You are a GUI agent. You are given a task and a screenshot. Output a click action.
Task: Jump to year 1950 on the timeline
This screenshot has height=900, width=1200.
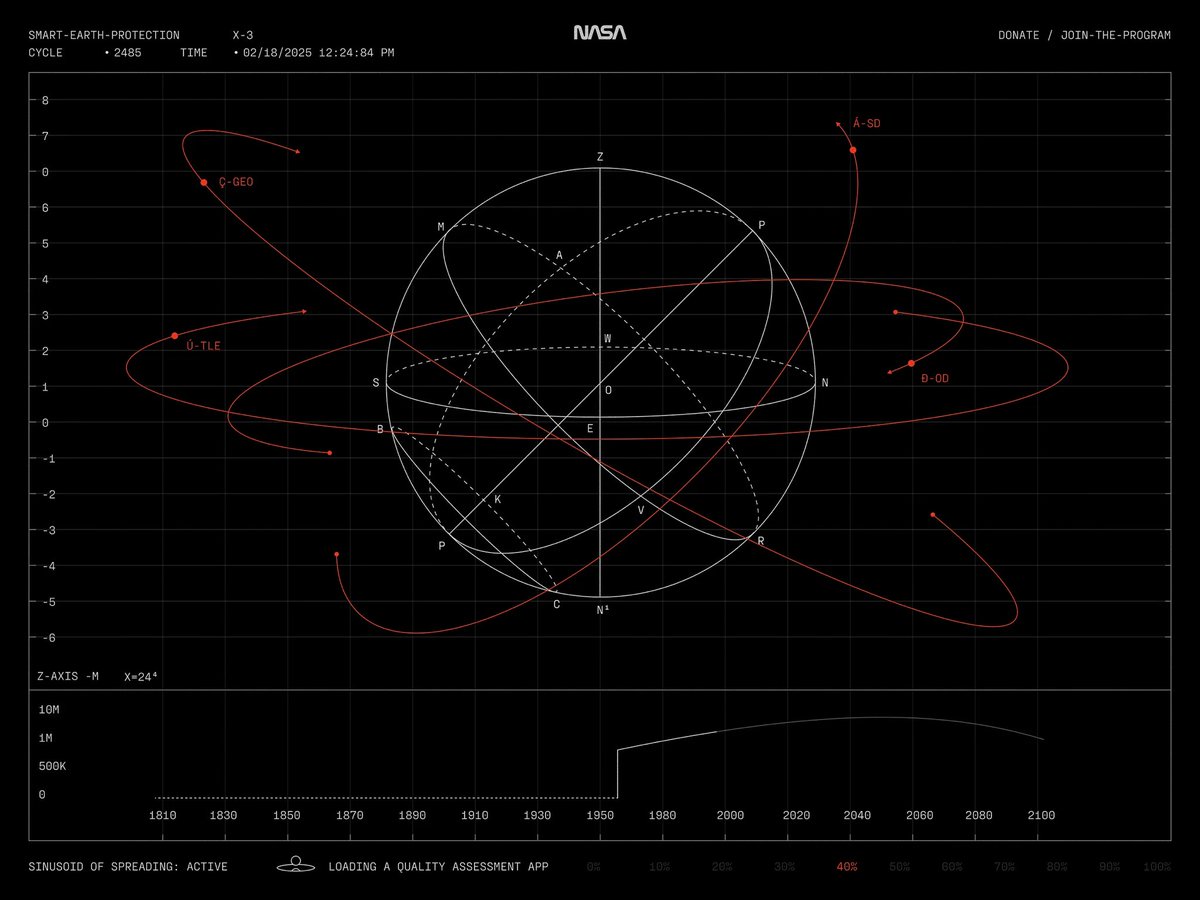coord(600,815)
